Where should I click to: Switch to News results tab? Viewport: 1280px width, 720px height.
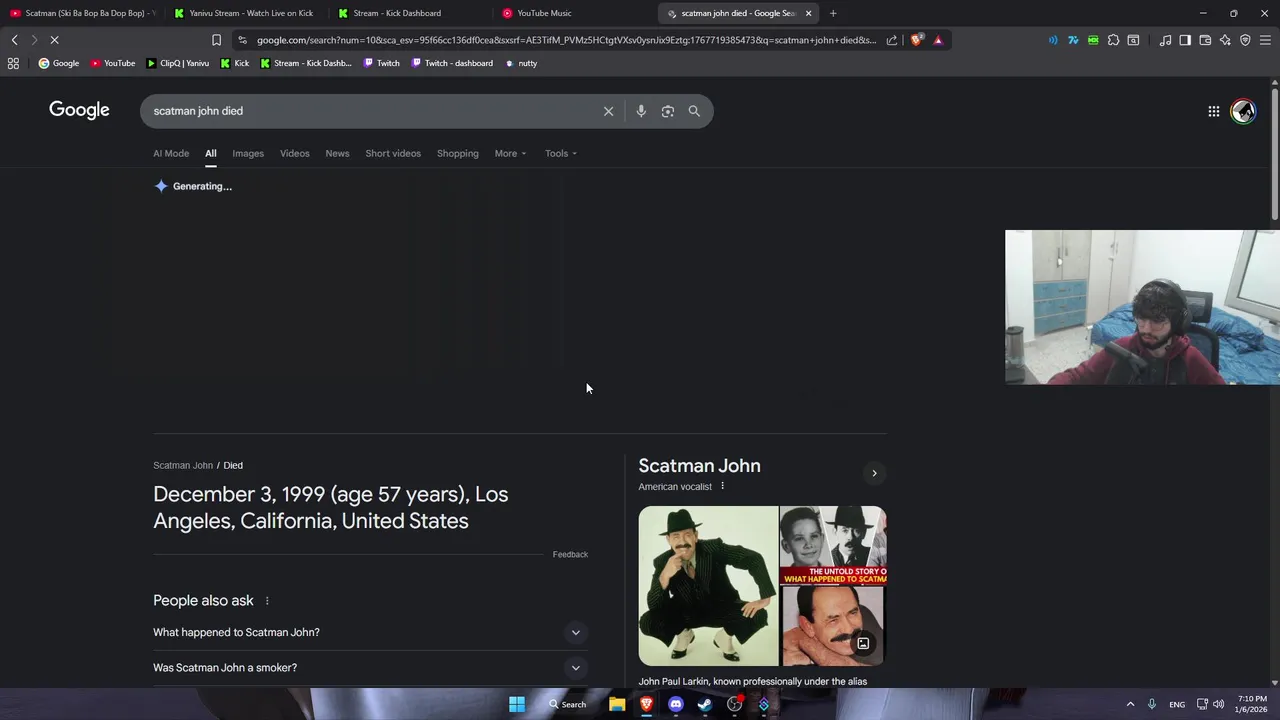(x=337, y=153)
